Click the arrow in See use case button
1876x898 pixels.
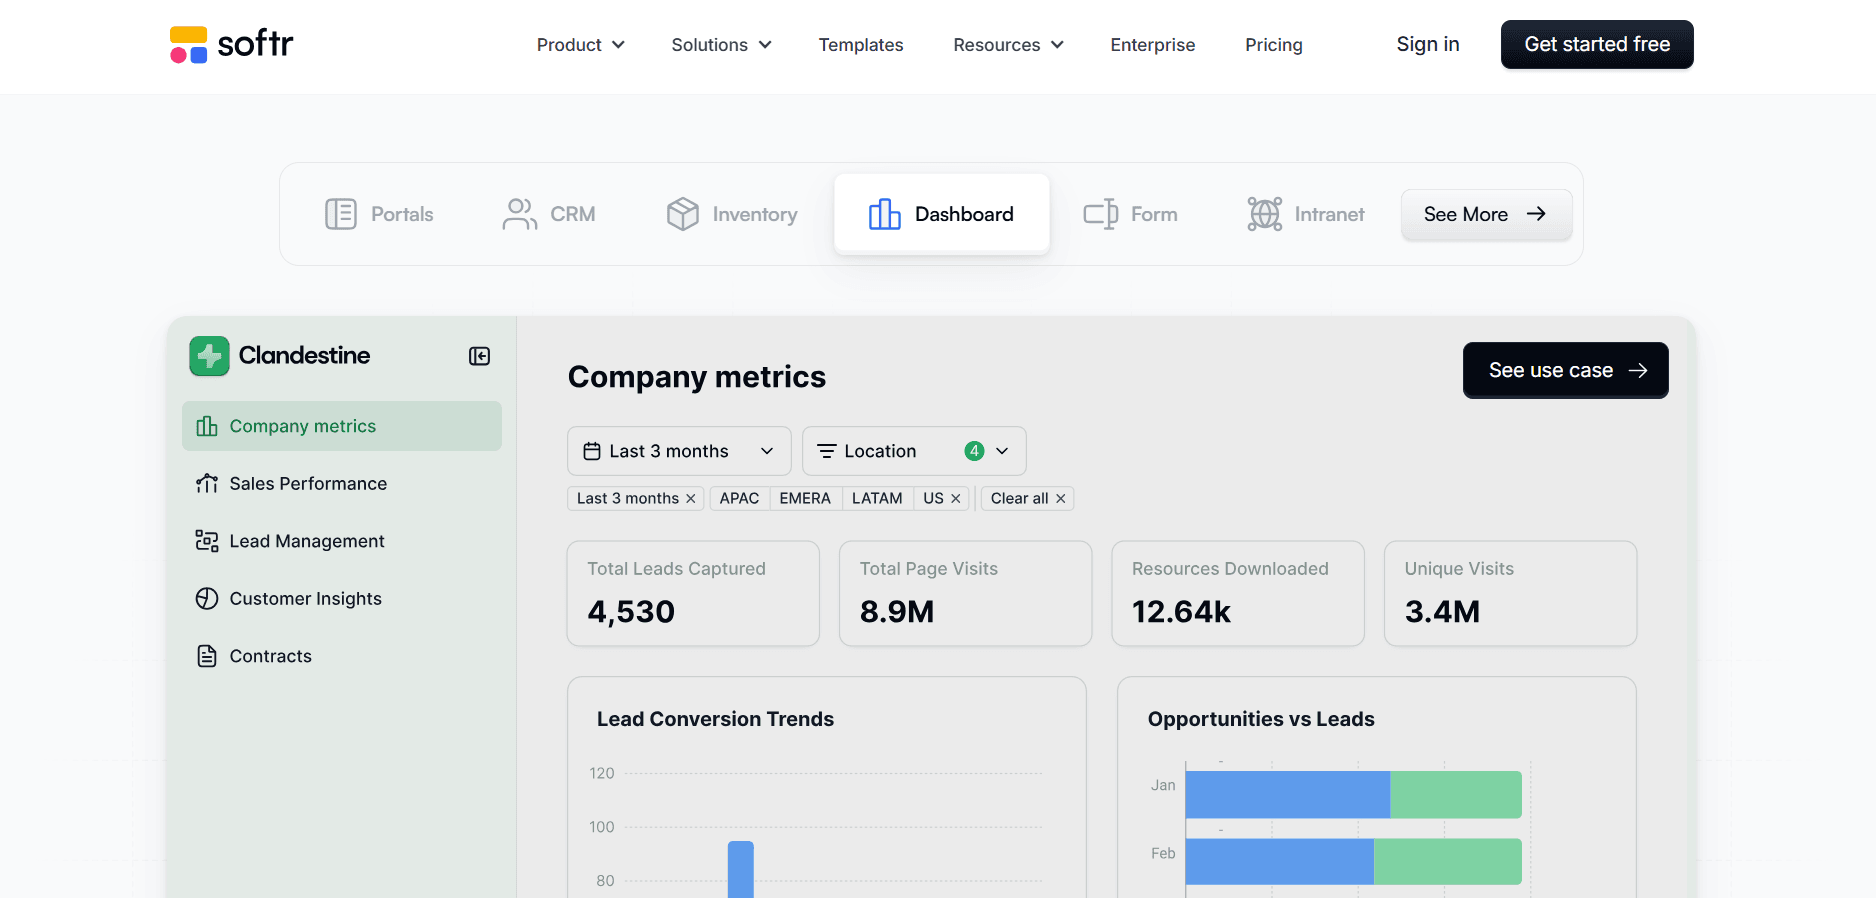1638,370
